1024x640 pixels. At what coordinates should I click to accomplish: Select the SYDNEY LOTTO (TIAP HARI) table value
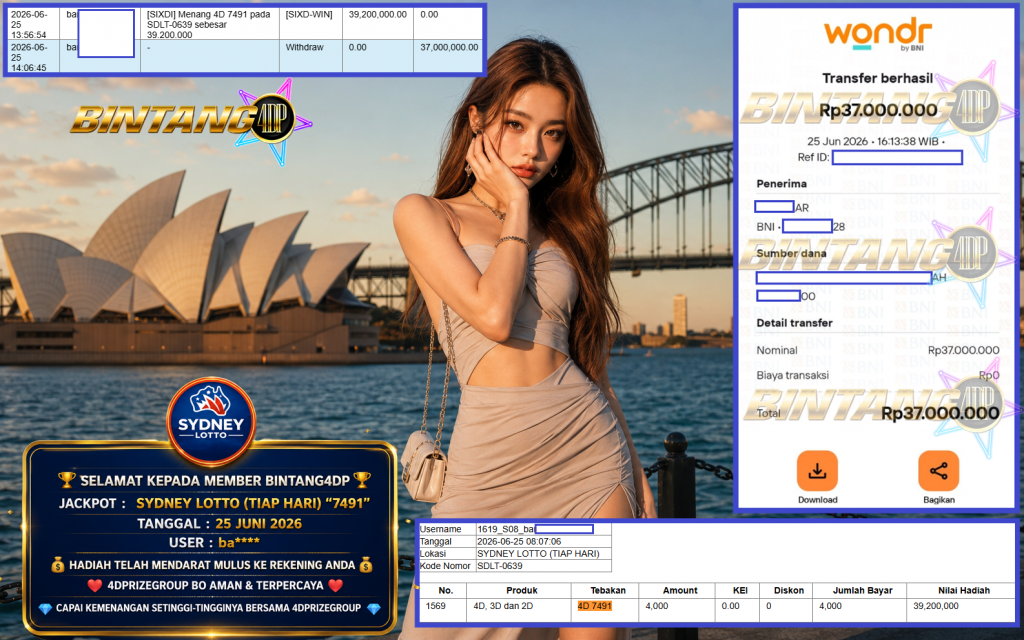point(538,553)
